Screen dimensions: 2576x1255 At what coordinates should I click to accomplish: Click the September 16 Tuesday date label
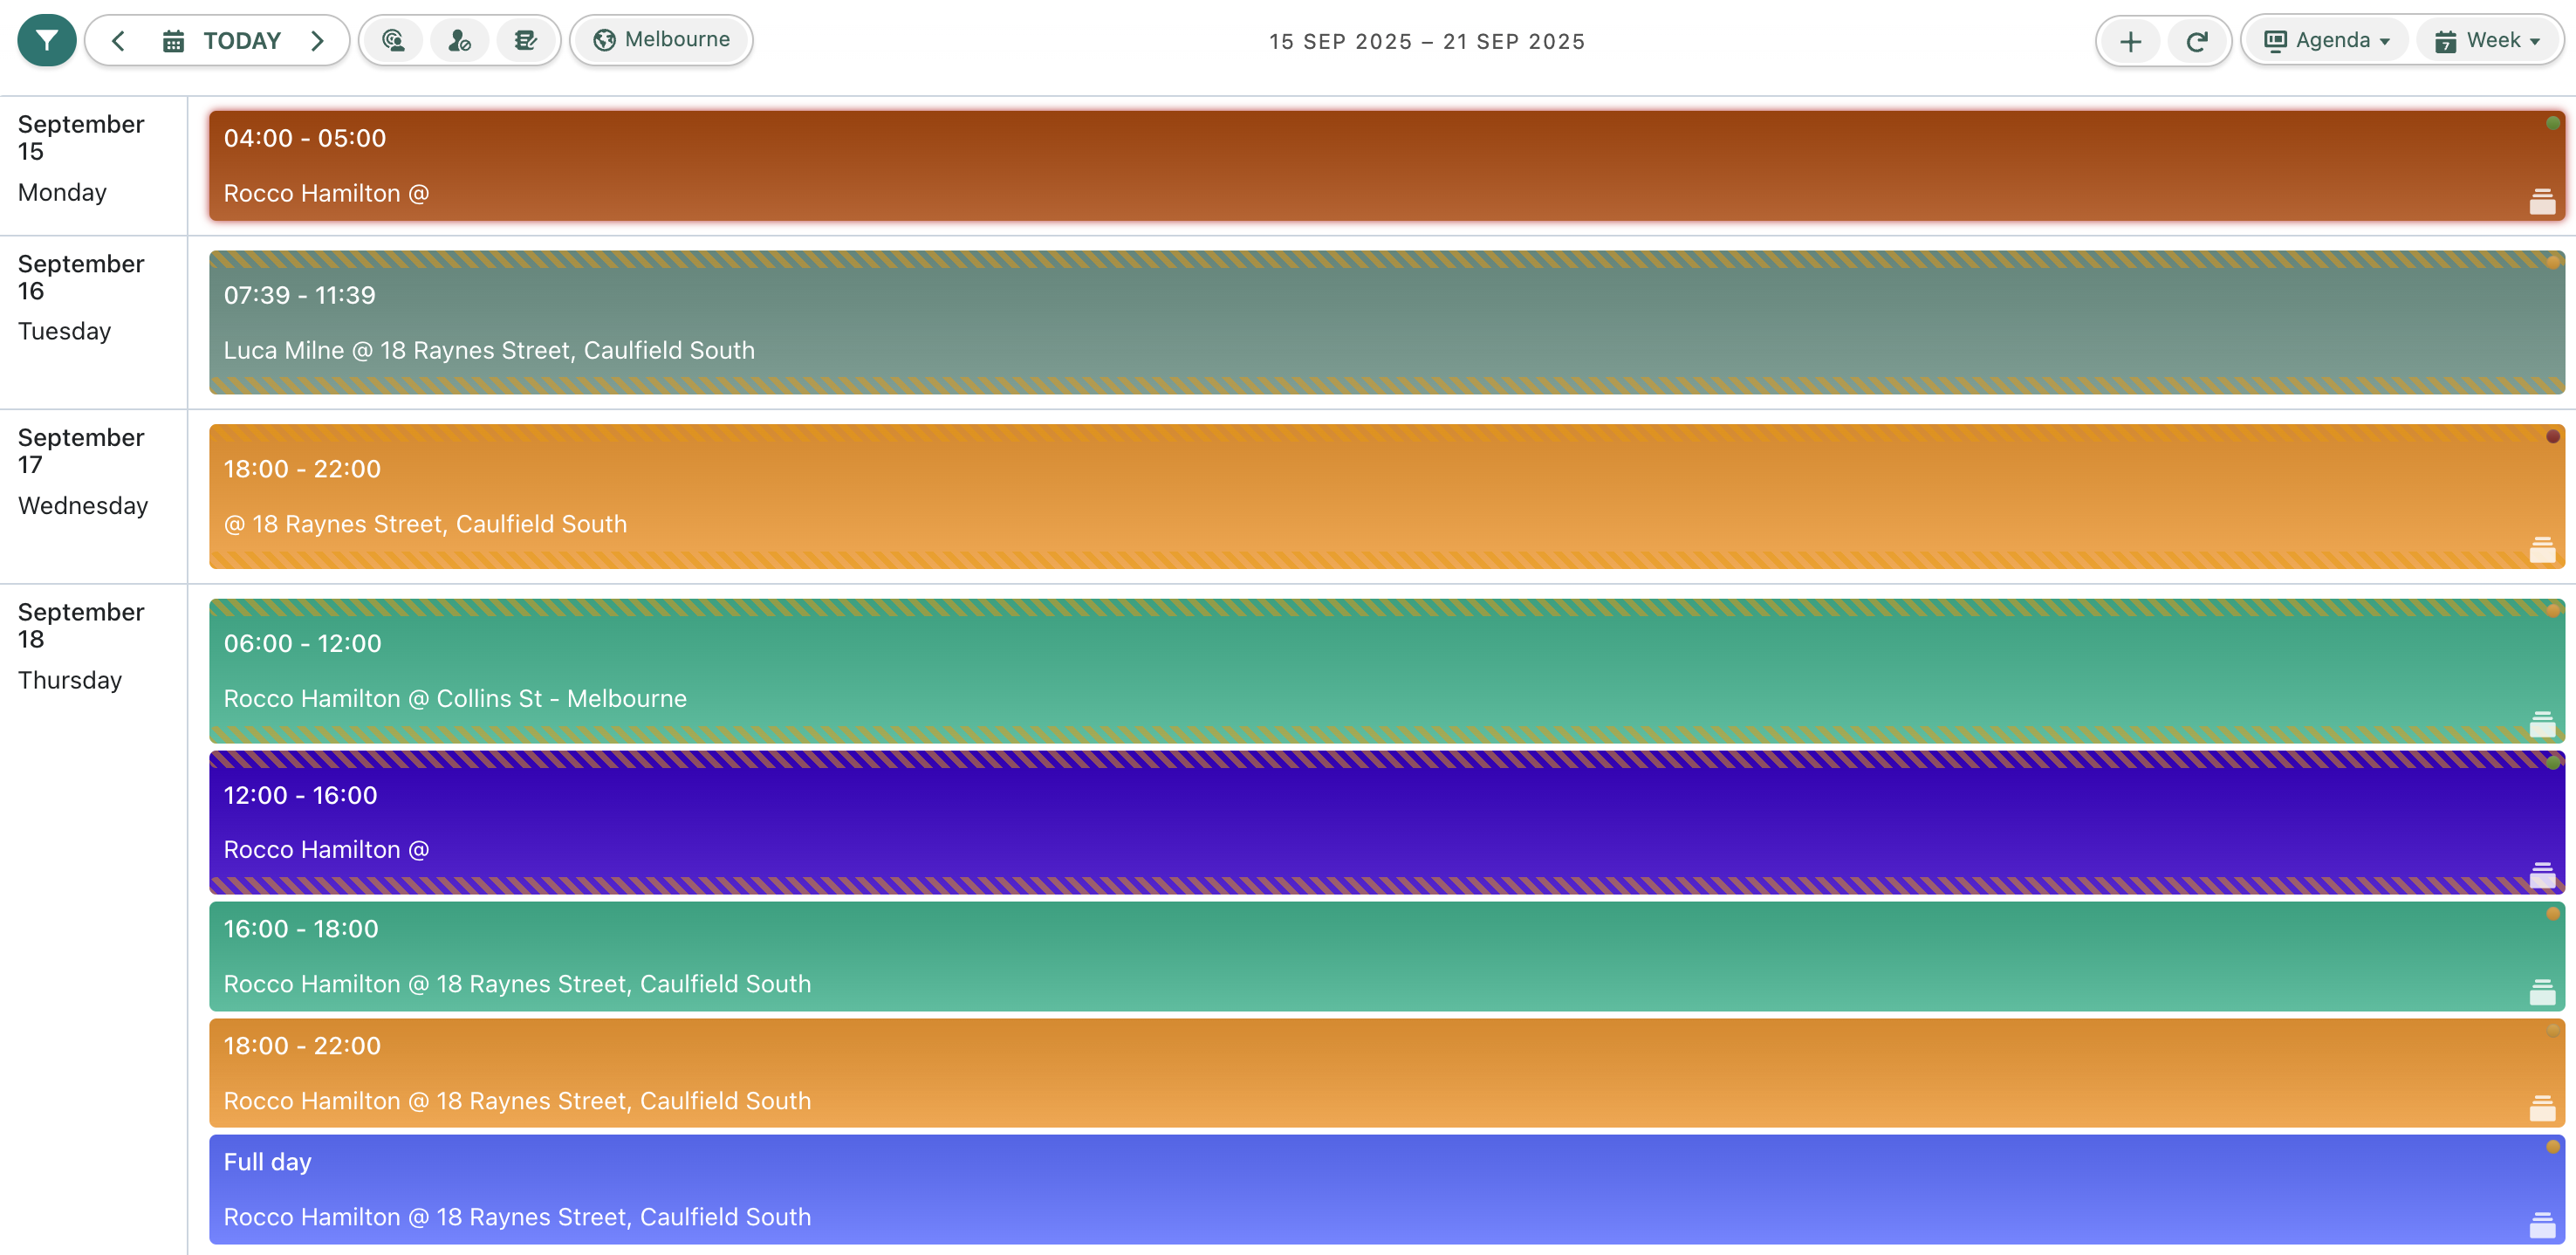81,296
